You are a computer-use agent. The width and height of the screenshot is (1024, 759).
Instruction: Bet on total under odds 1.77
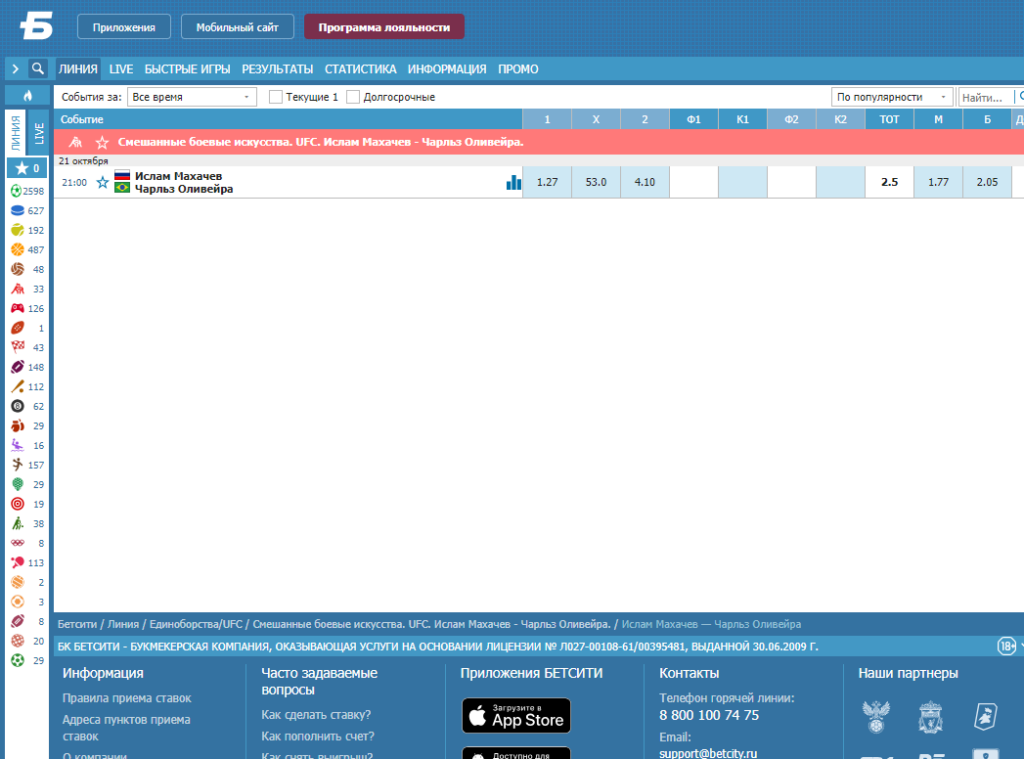[x=938, y=182]
